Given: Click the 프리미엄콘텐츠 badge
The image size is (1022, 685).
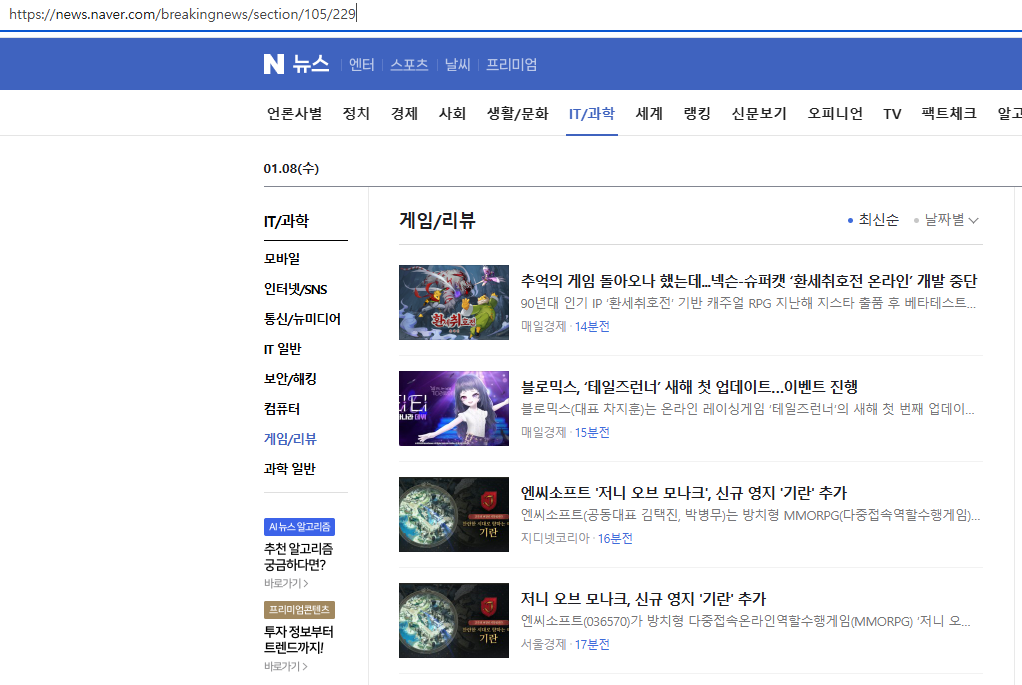Looking at the screenshot, I should (x=299, y=609).
